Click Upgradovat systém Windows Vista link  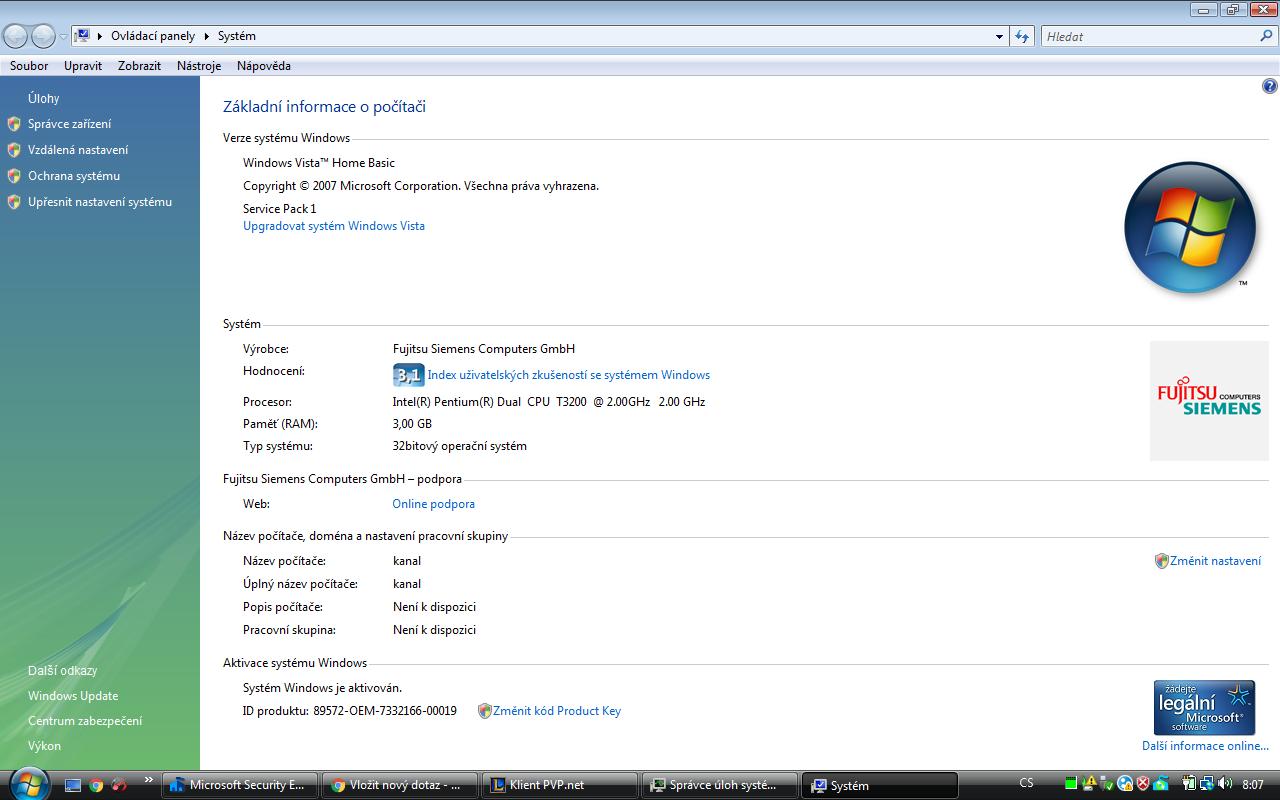coord(334,226)
